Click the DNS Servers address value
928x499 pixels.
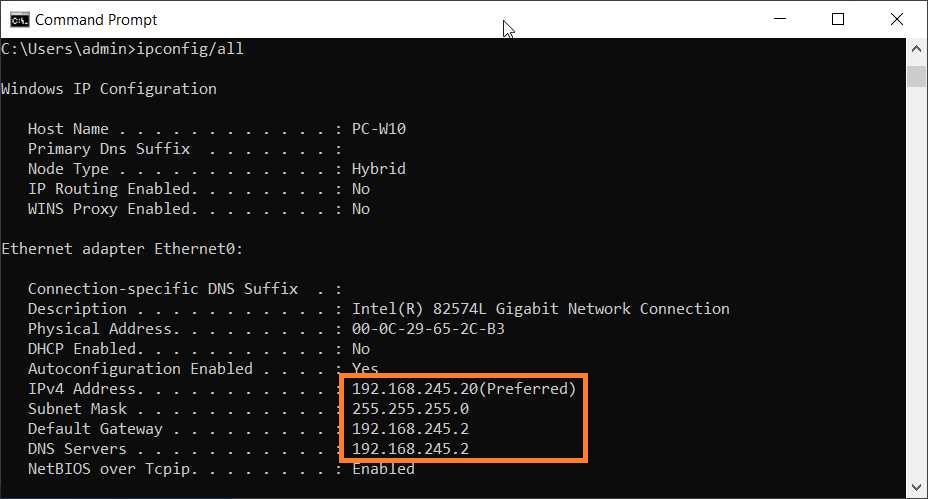click(410, 449)
